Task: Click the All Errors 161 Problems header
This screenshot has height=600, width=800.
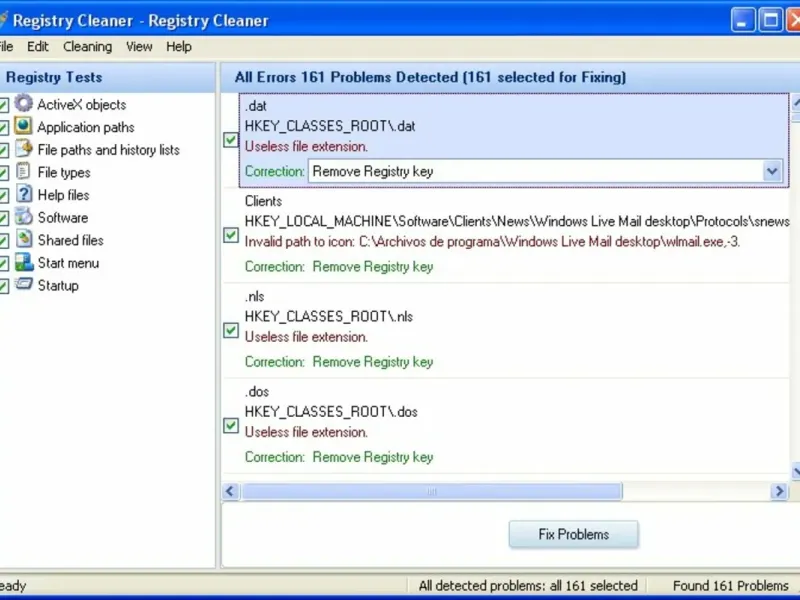Action: coord(430,78)
